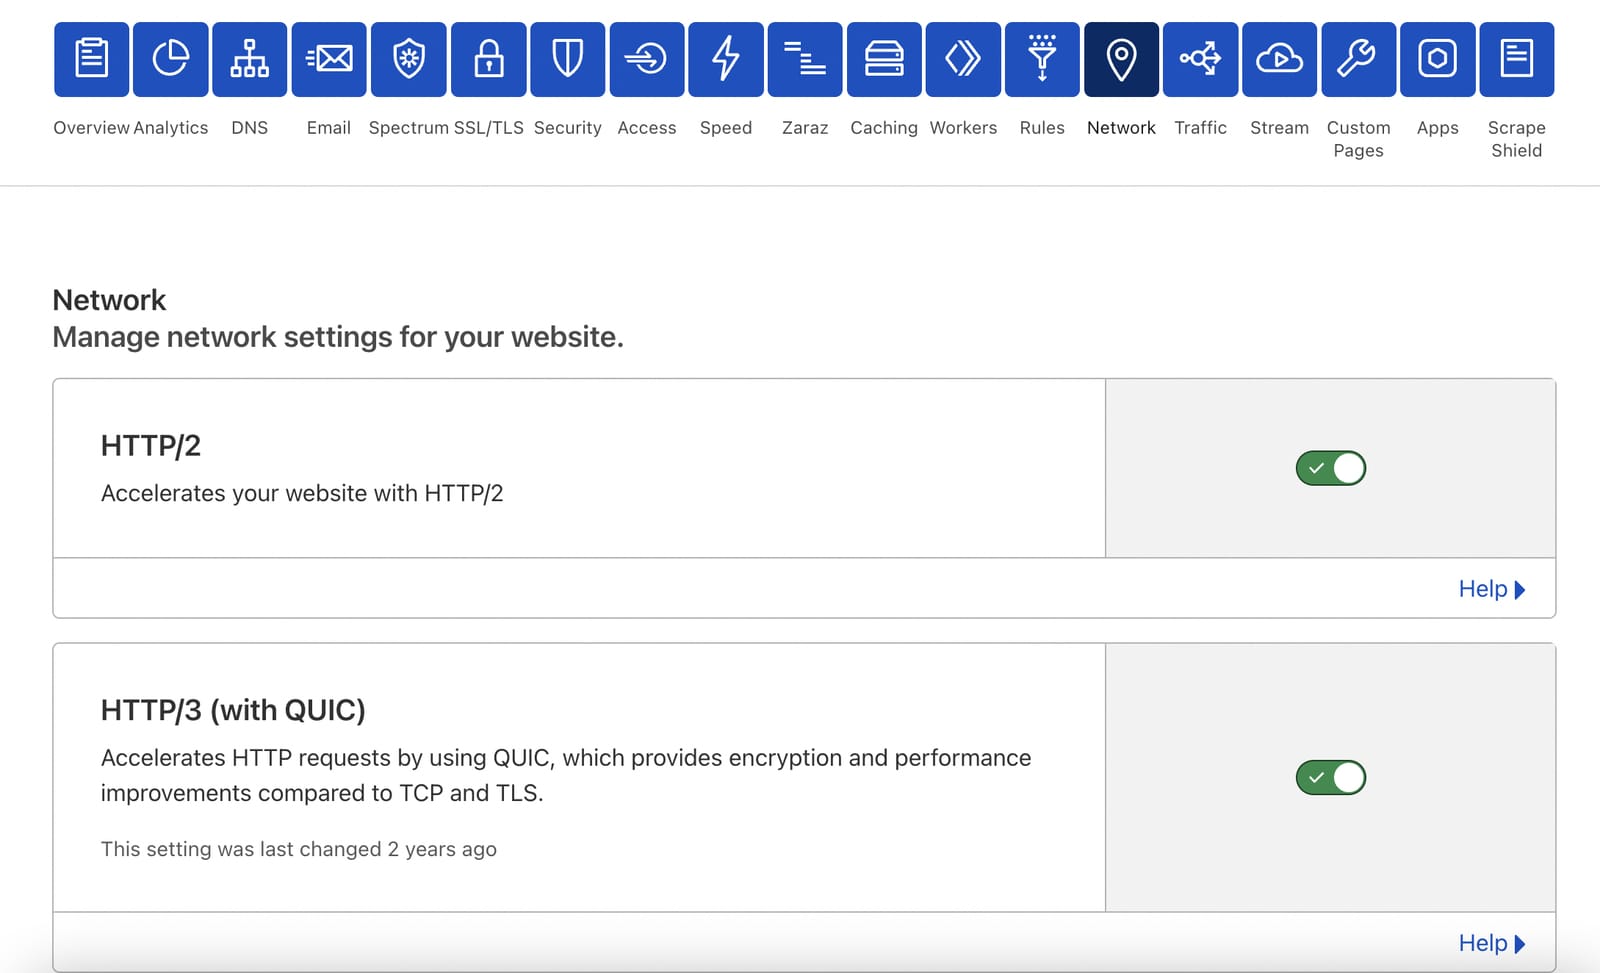Click the Traffic navigation label
The width and height of the screenshot is (1600, 973).
(1200, 128)
